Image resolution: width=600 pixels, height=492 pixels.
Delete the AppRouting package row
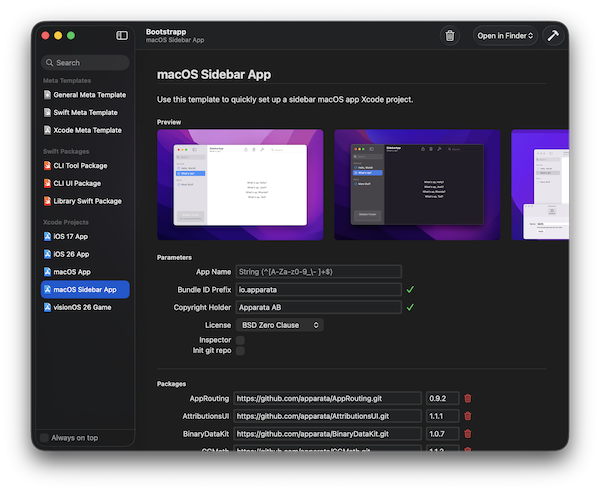click(x=468, y=398)
